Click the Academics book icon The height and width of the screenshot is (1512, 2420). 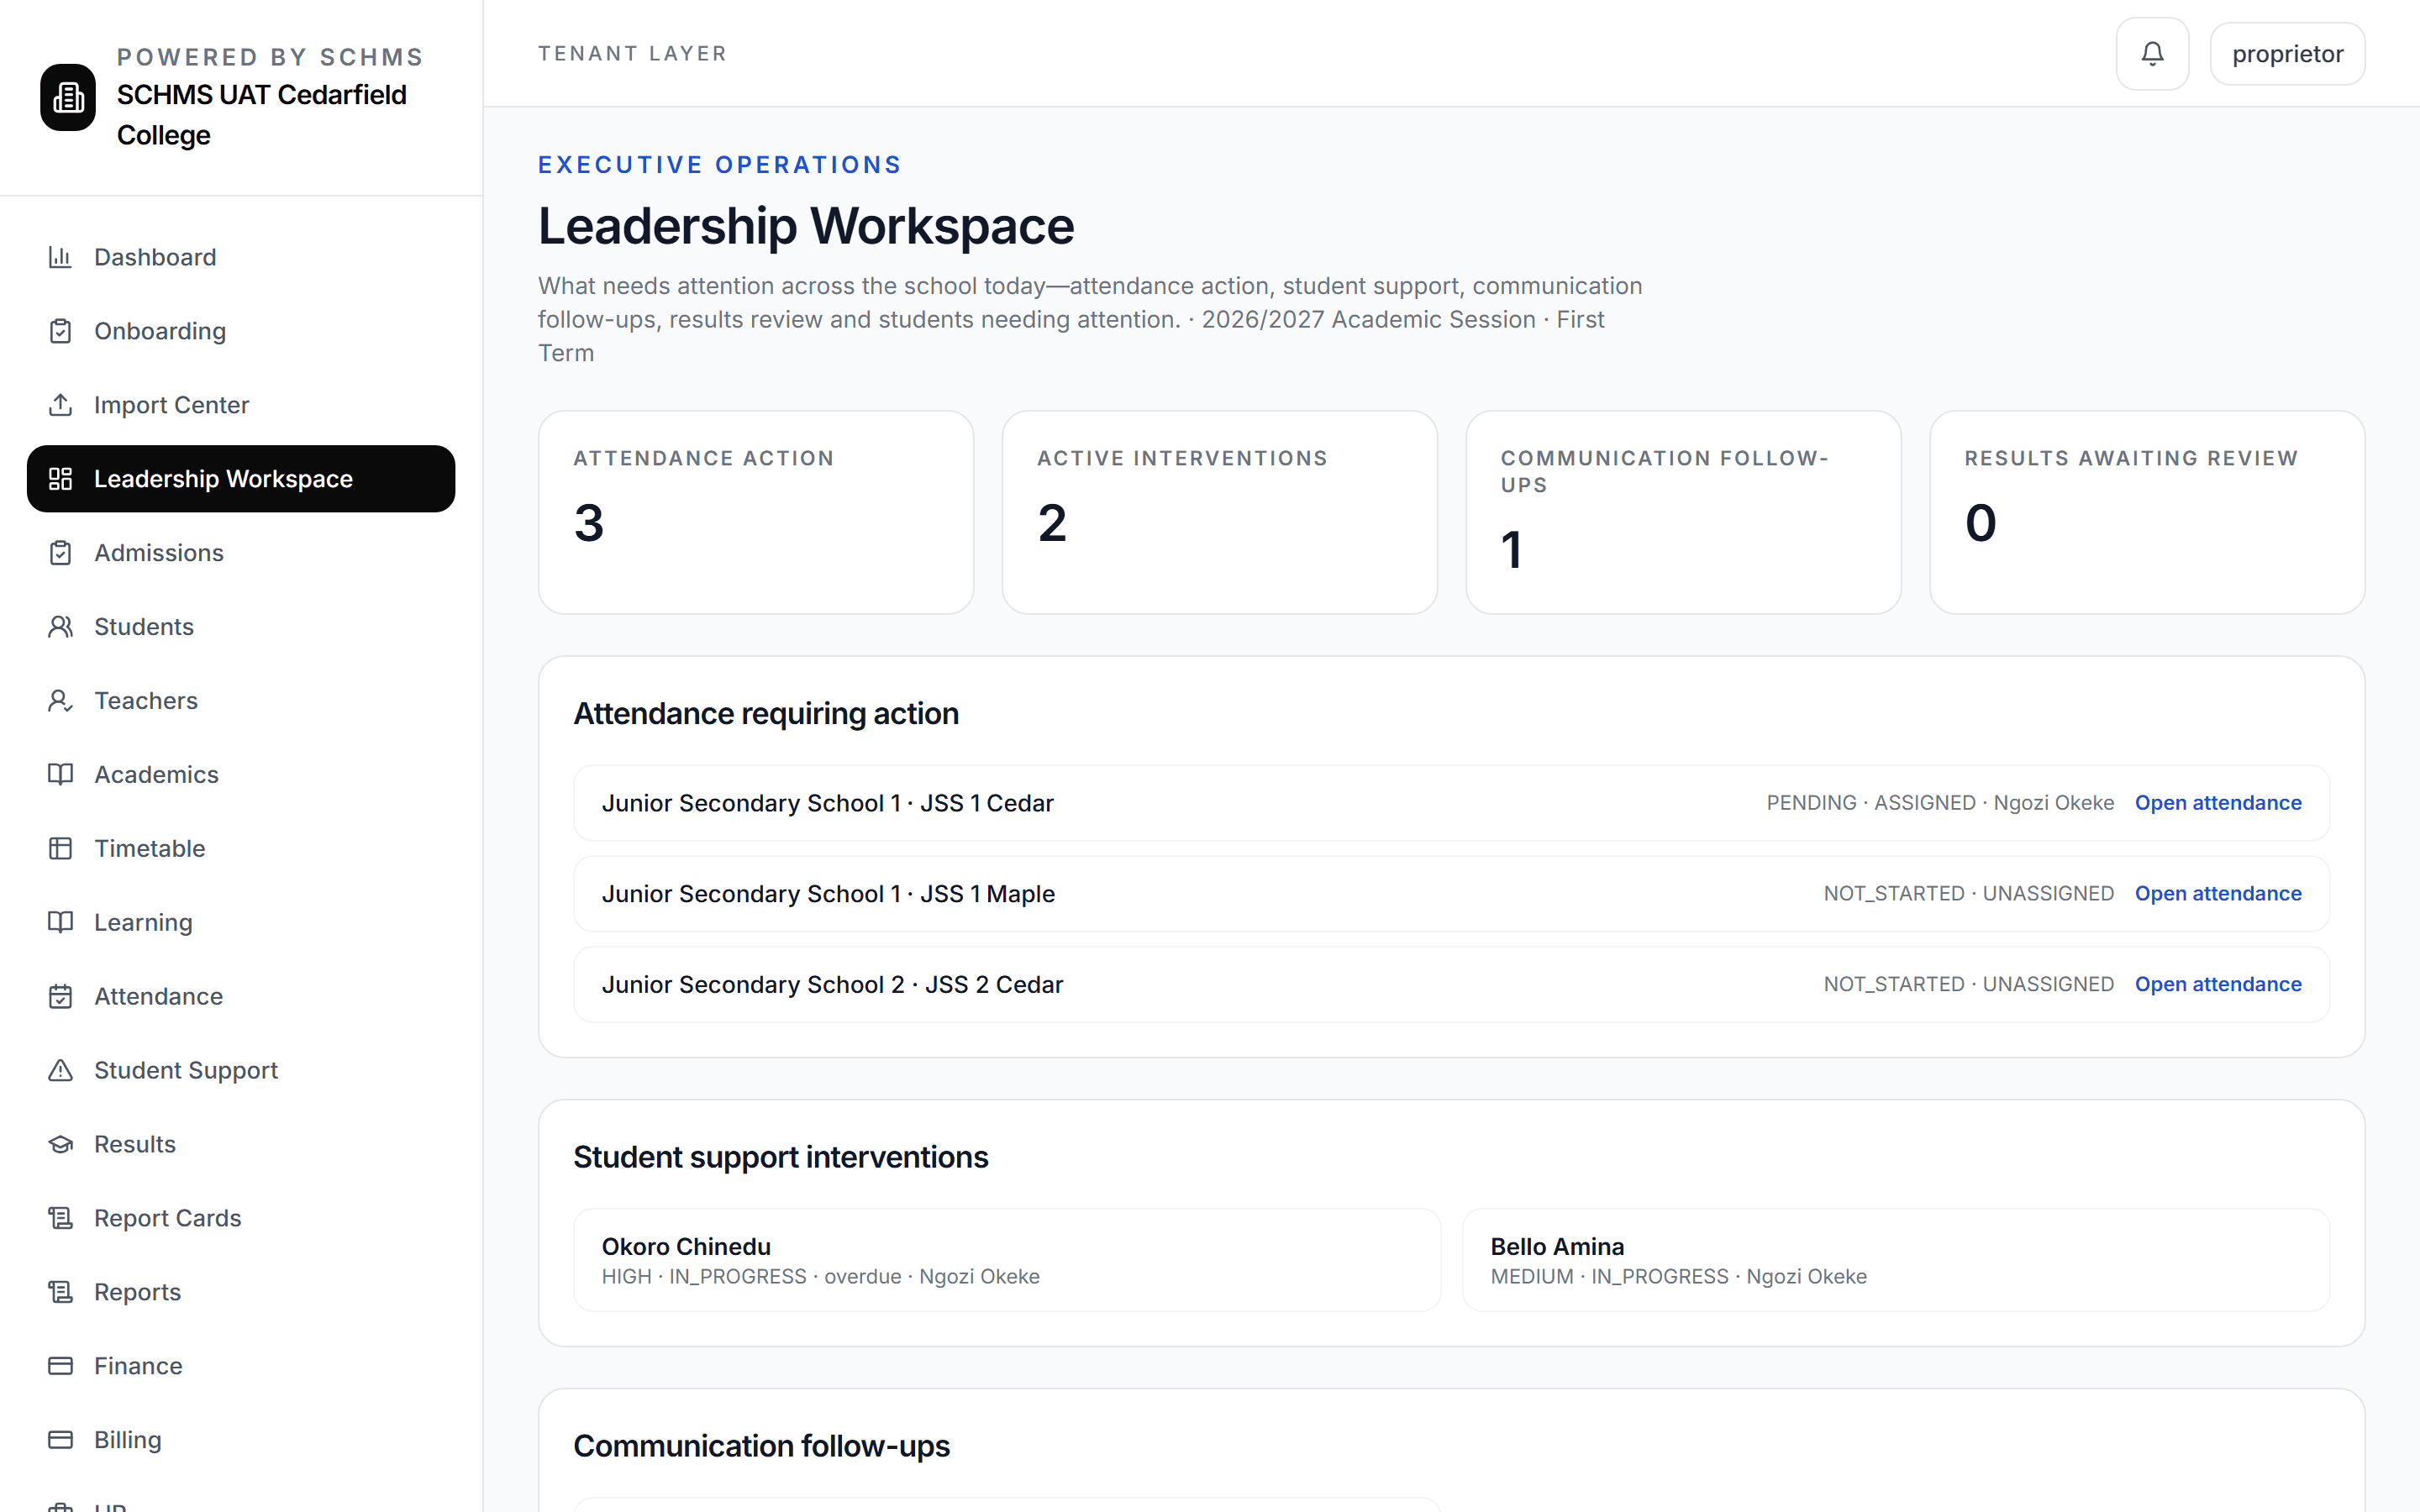point(60,775)
